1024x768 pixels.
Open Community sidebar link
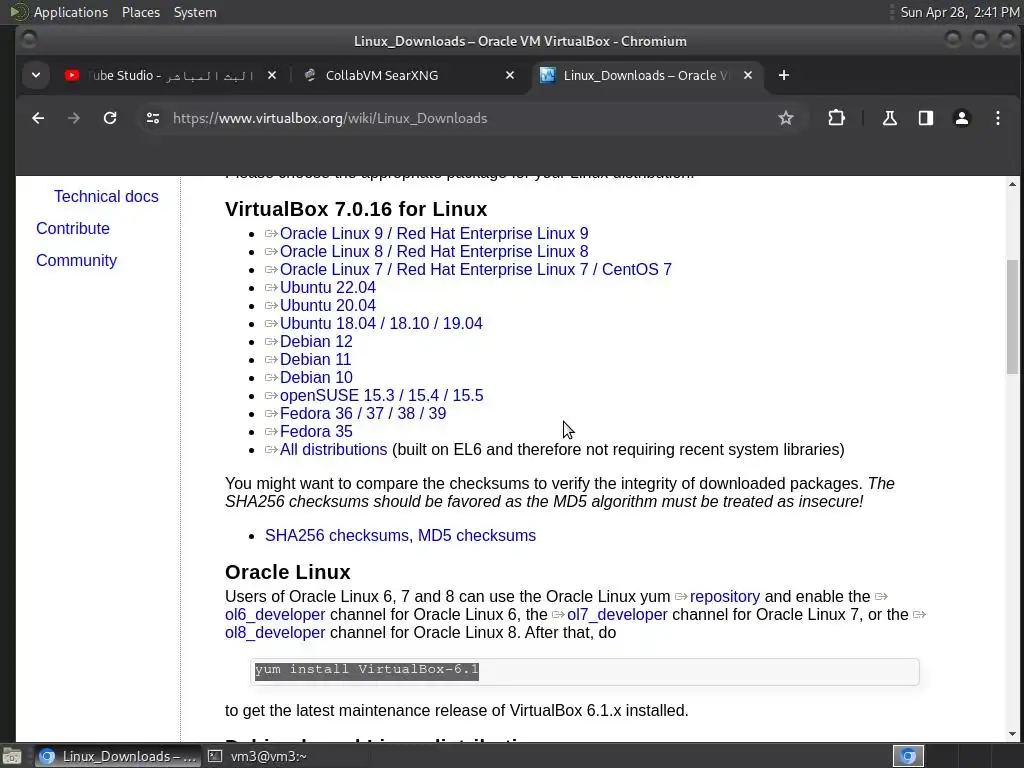point(76,261)
